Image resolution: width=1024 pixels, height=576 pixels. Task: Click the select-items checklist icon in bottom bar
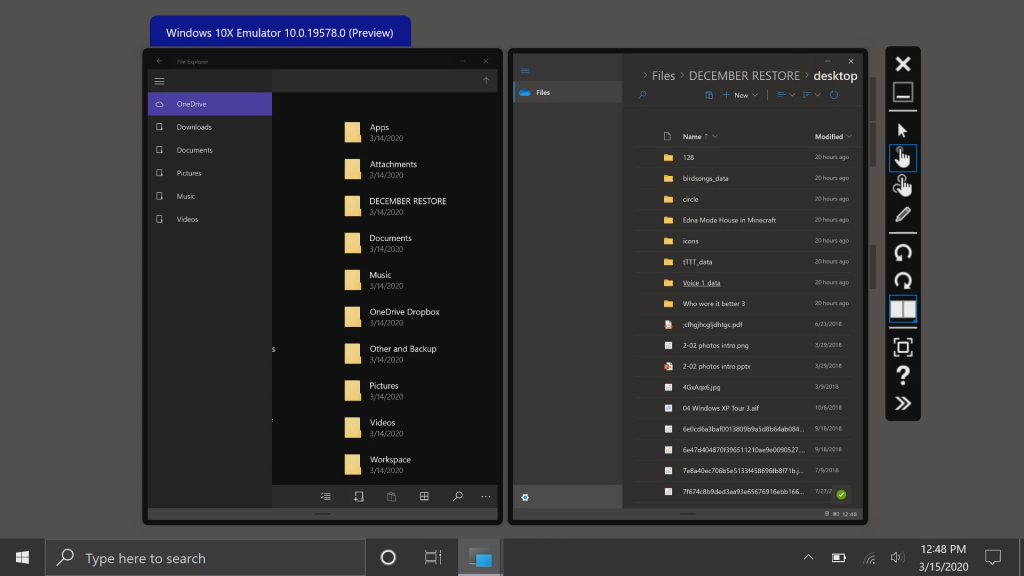click(x=325, y=496)
